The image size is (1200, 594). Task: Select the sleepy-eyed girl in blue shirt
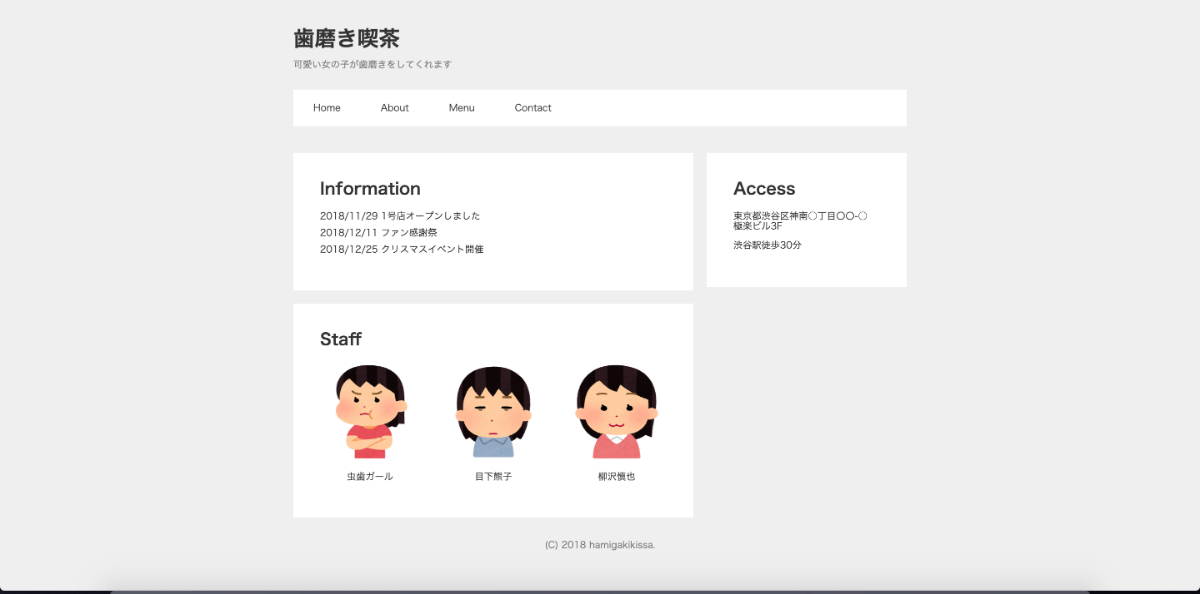pos(493,411)
